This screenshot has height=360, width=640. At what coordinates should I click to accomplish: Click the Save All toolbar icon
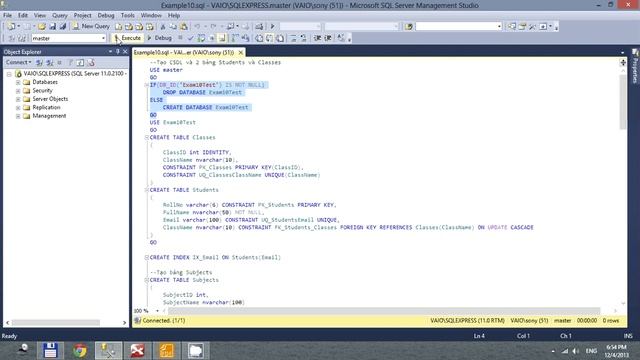click(x=62, y=27)
